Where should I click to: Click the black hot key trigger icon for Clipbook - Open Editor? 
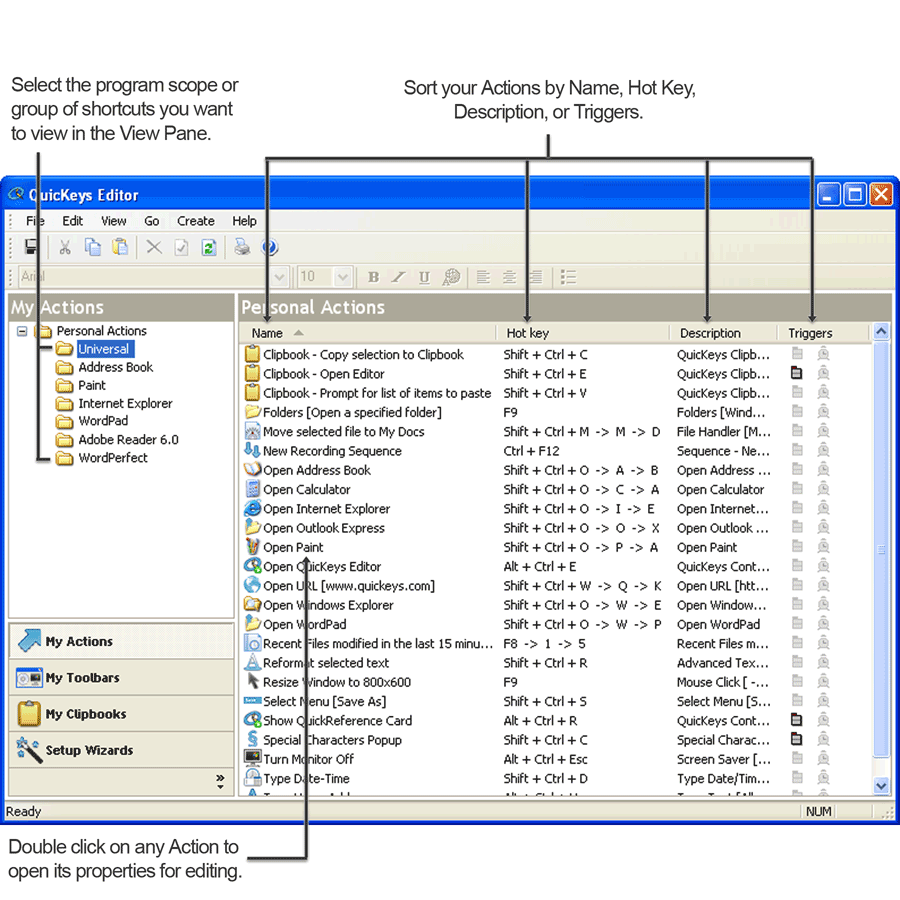coord(797,373)
